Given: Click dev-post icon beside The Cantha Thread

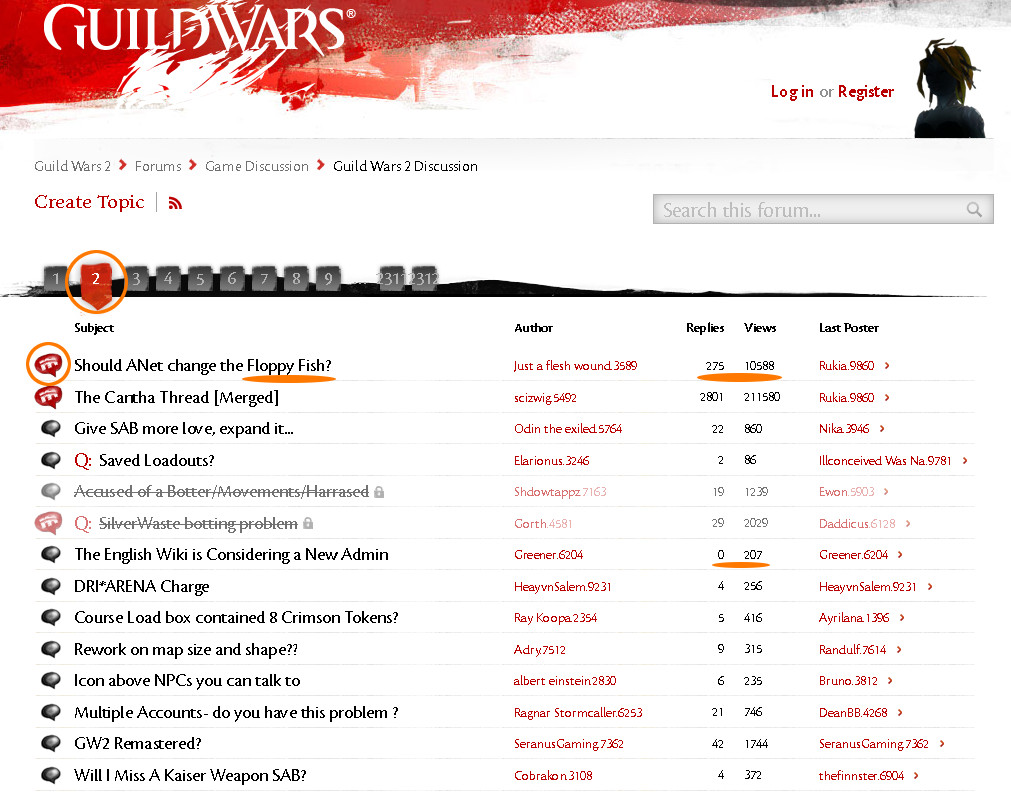Looking at the screenshot, I should [x=48, y=397].
